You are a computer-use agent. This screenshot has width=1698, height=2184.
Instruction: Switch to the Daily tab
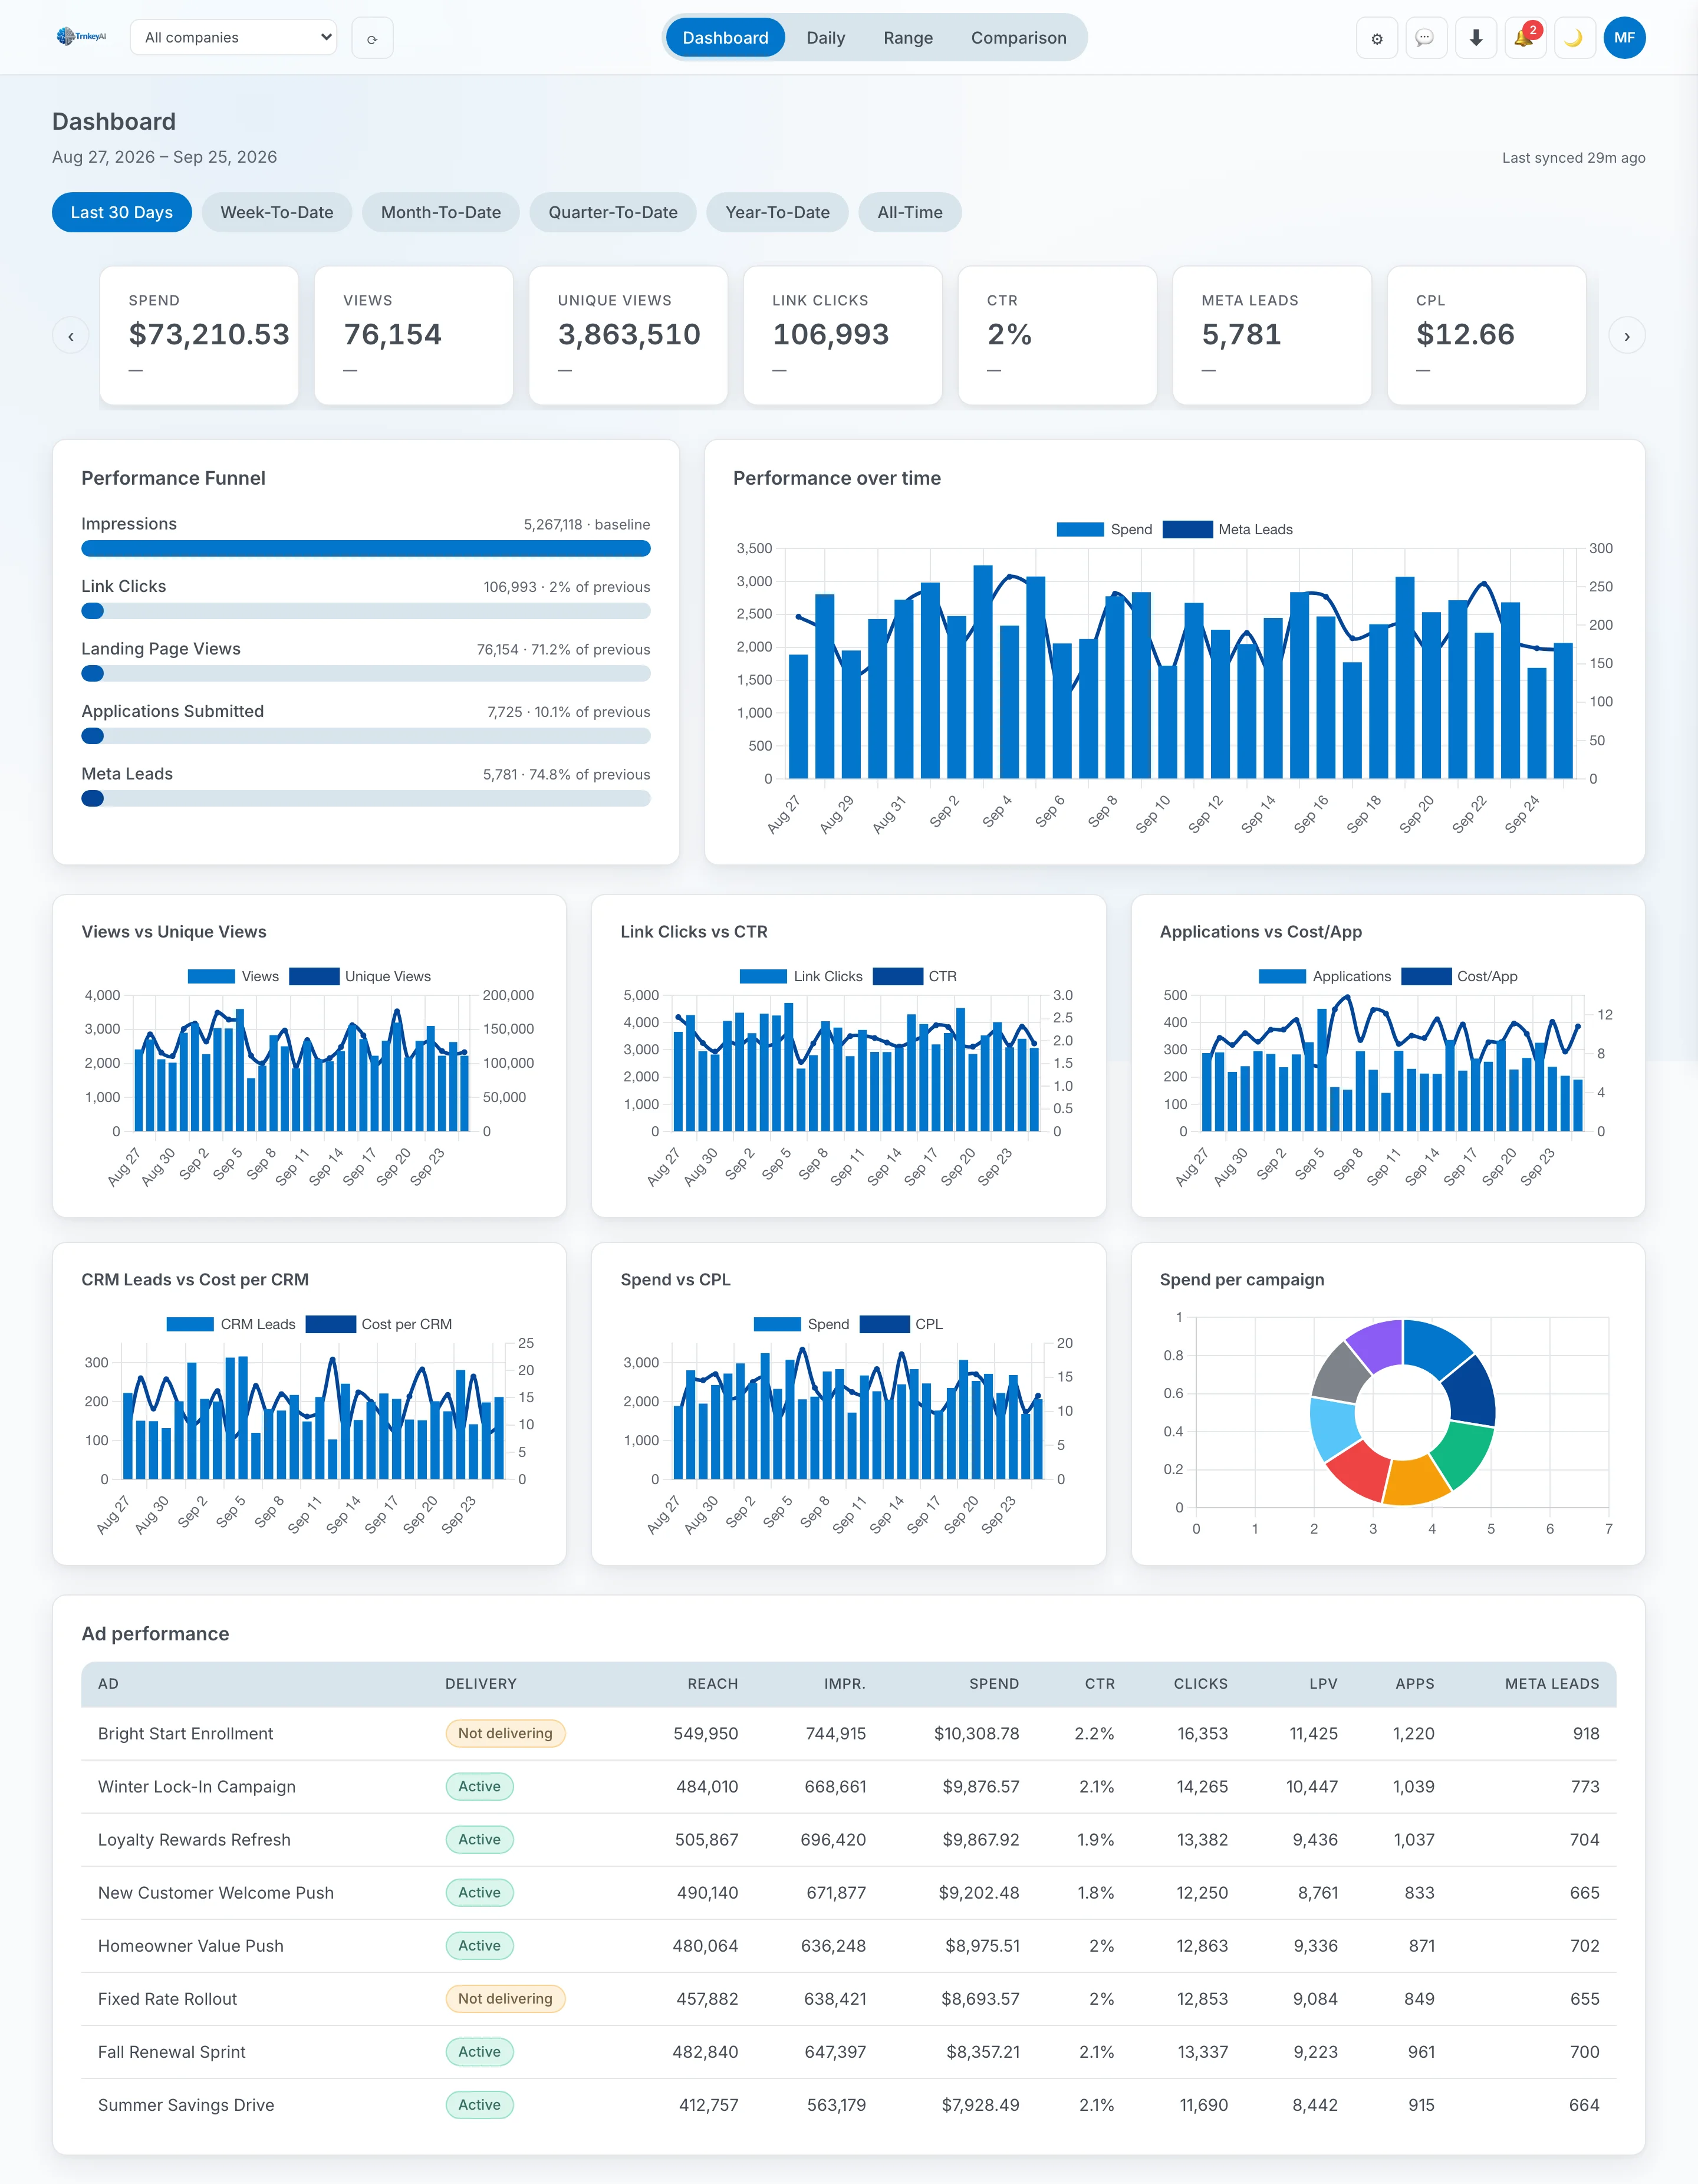click(x=826, y=38)
